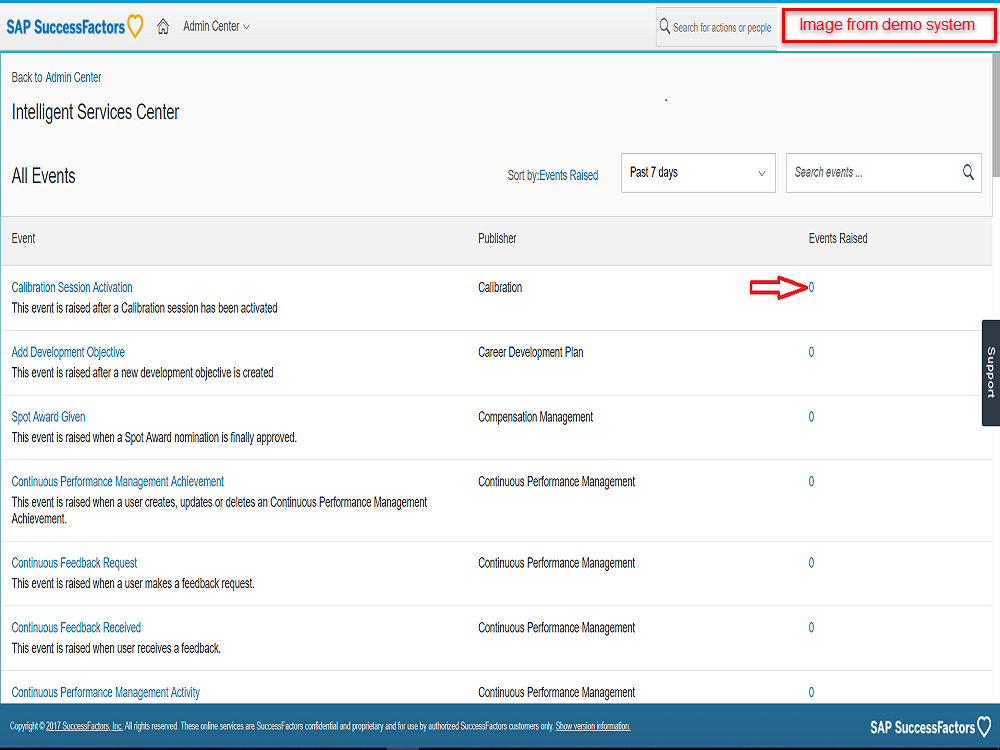
Task: Click events raised count for Continuous Feedback Request
Action: [x=811, y=562]
